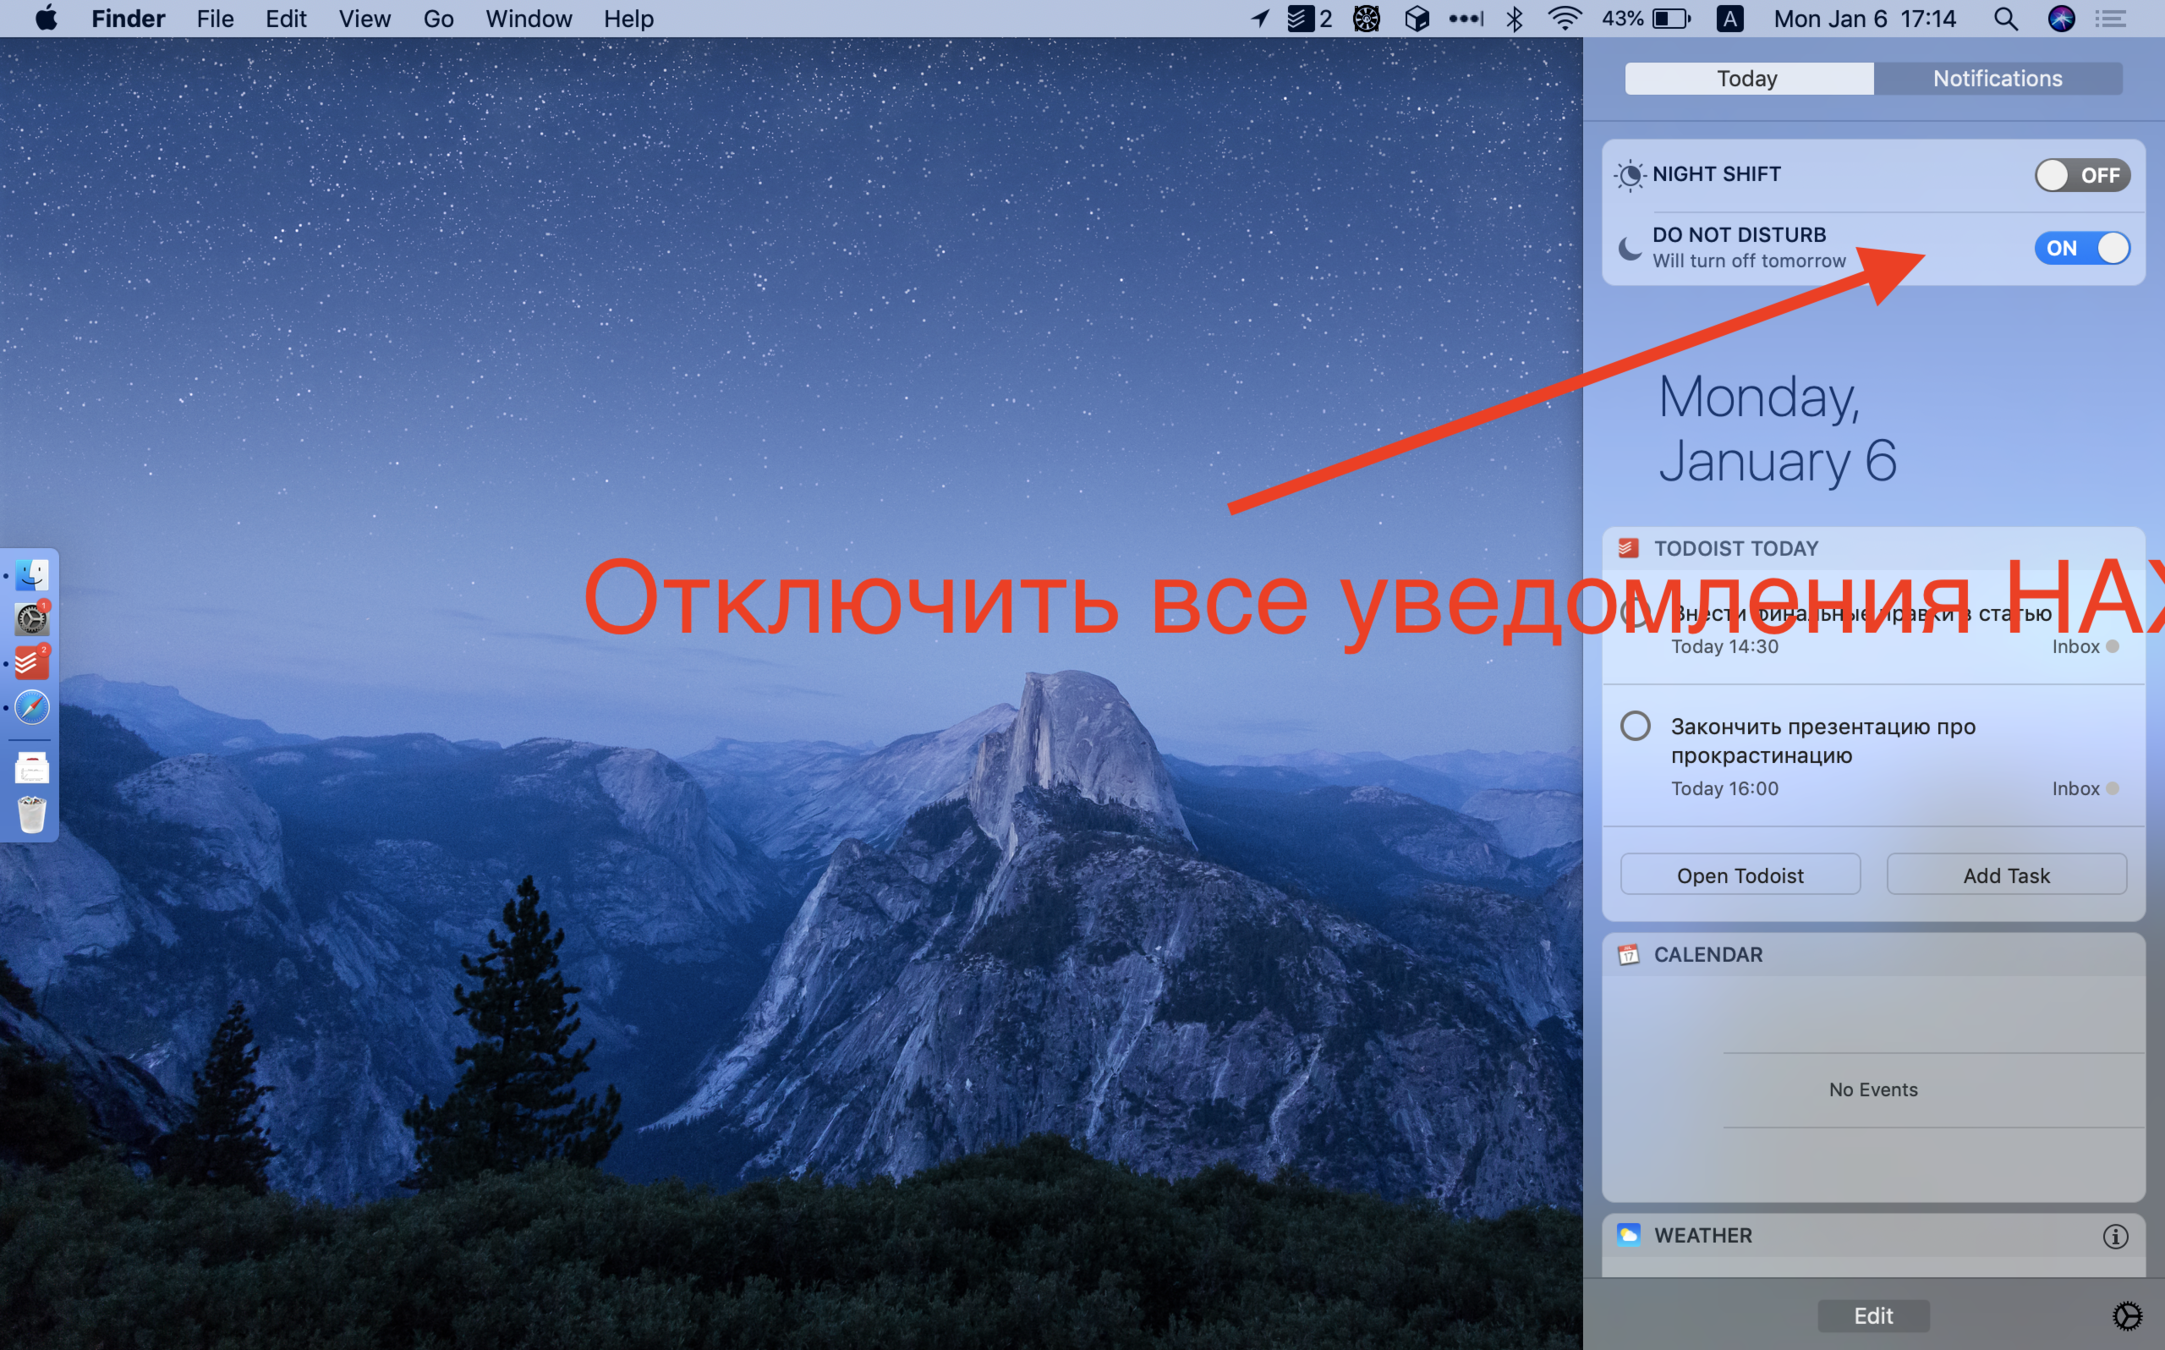The height and width of the screenshot is (1350, 2165).
Task: Switch to the Notifications tab
Action: tap(1996, 79)
